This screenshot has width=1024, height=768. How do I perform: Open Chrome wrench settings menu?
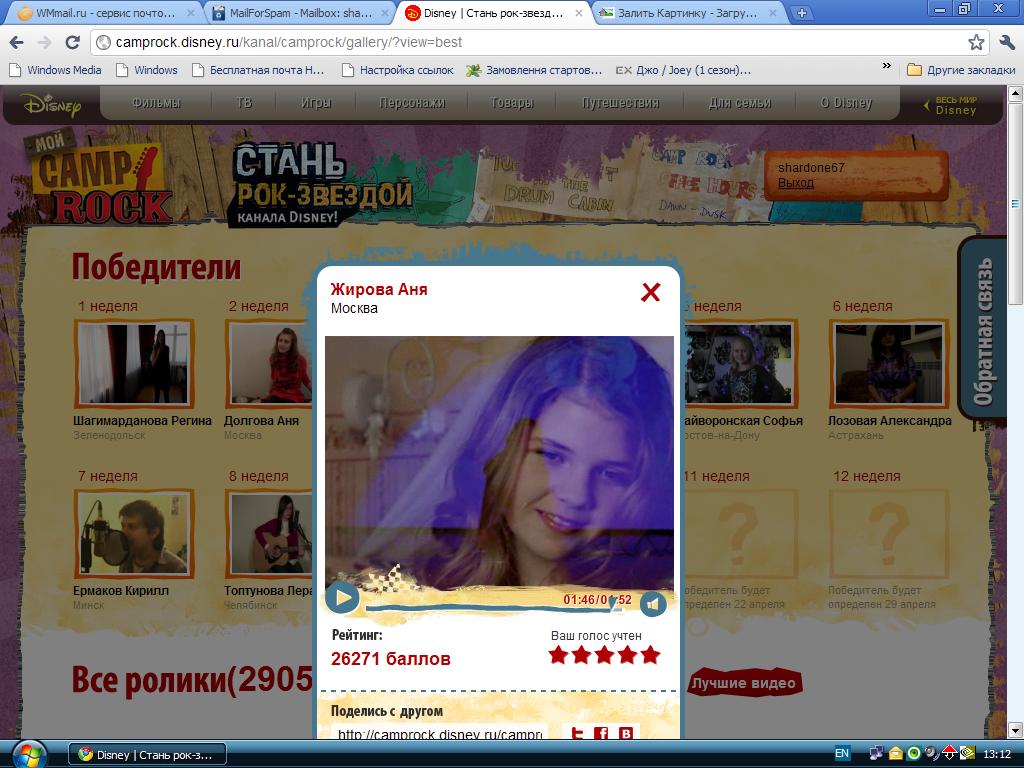1006,42
